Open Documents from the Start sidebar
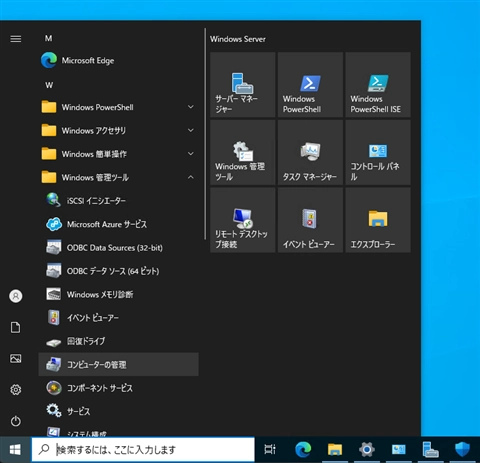 coord(16,327)
